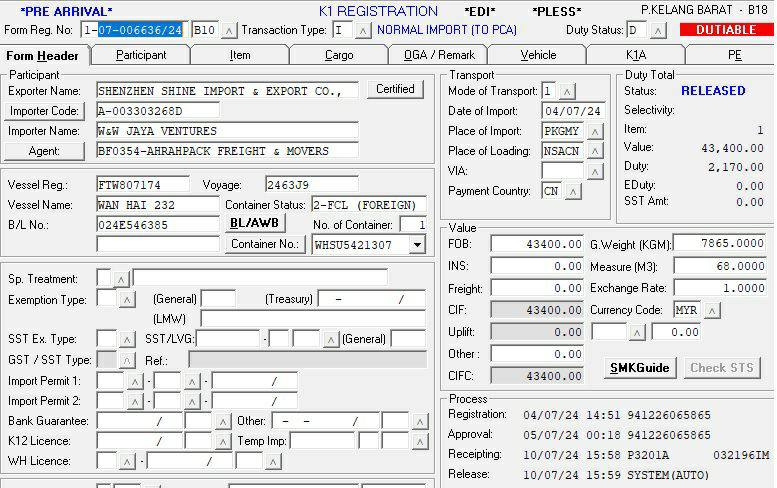The height and width of the screenshot is (488, 777).
Task: Switch to OGA / Remark tab
Action: (439, 55)
